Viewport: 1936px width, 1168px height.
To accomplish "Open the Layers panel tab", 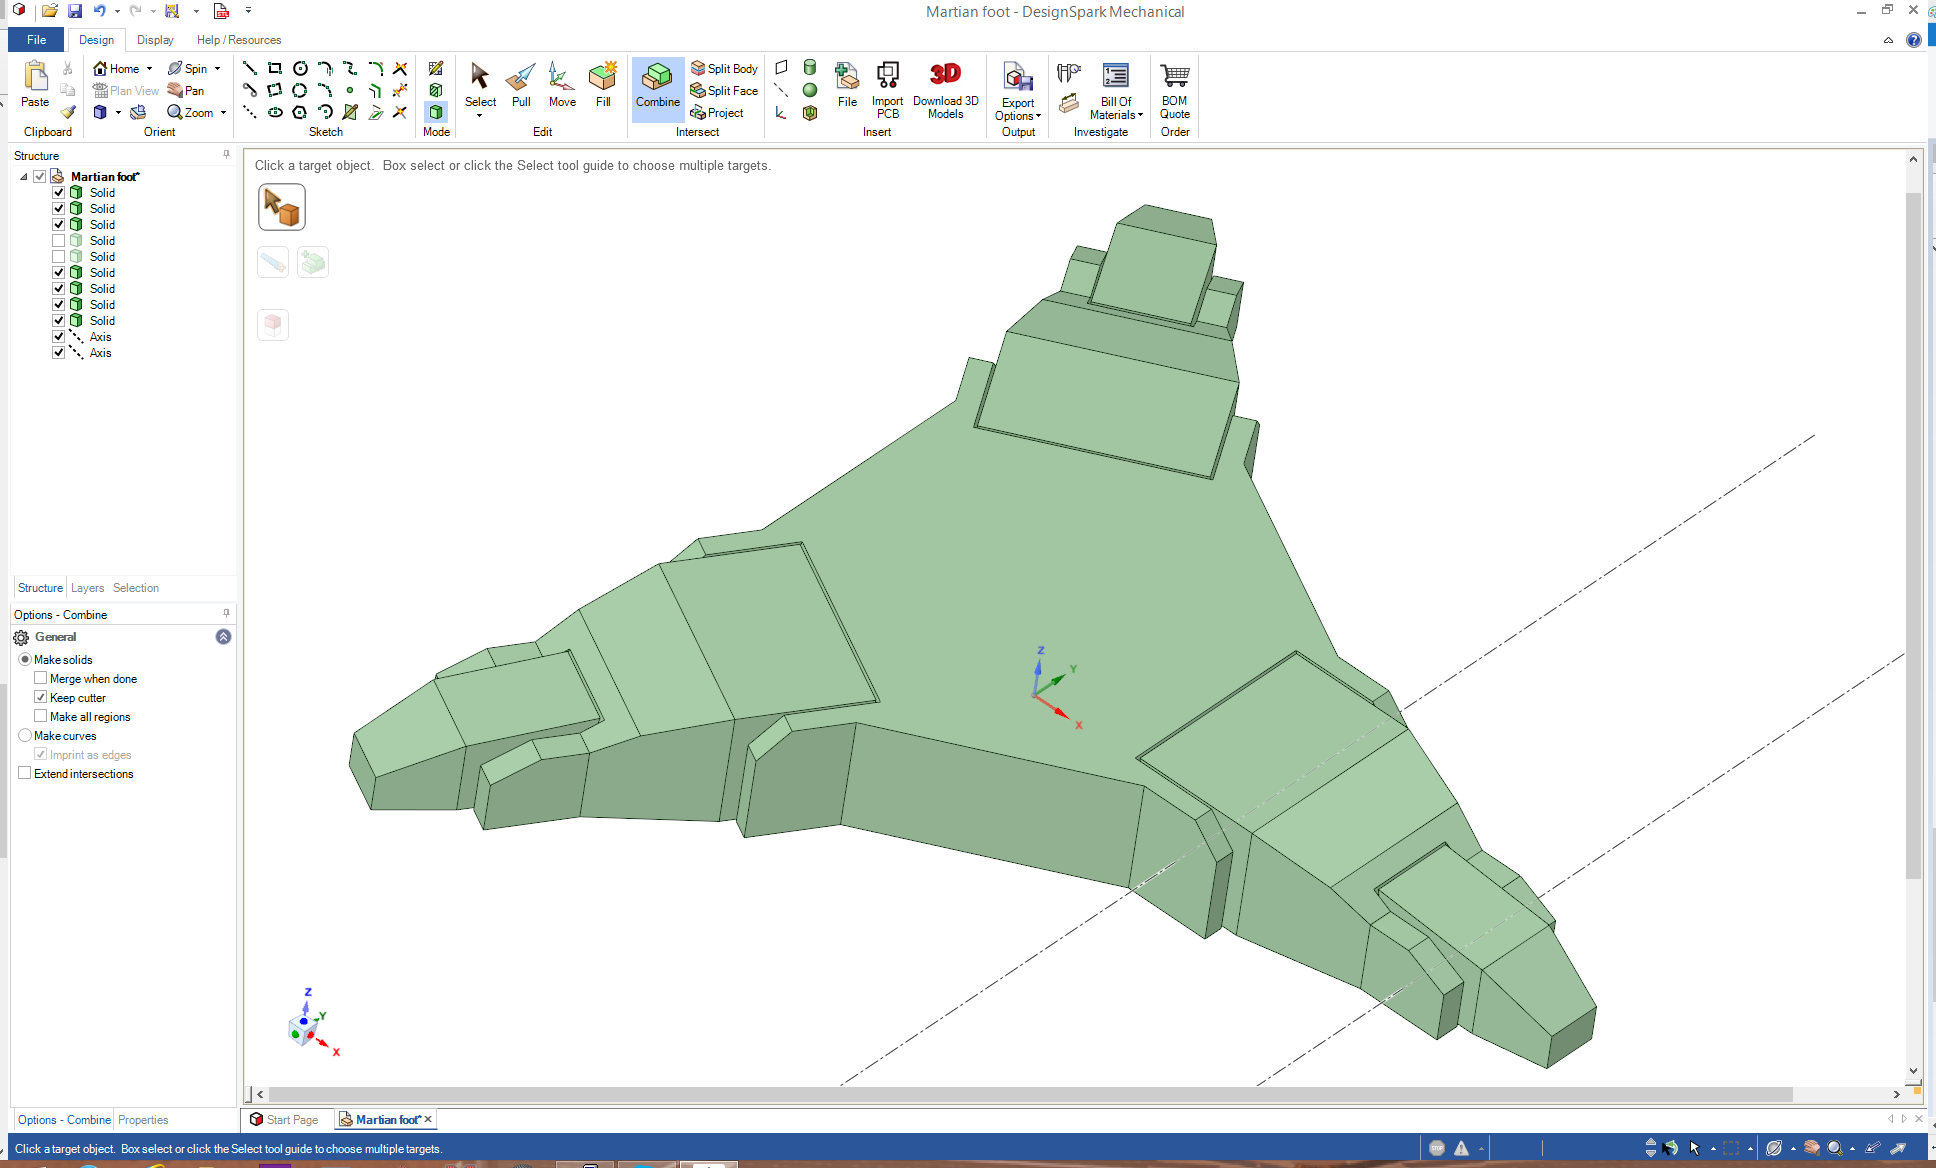I will 87,588.
